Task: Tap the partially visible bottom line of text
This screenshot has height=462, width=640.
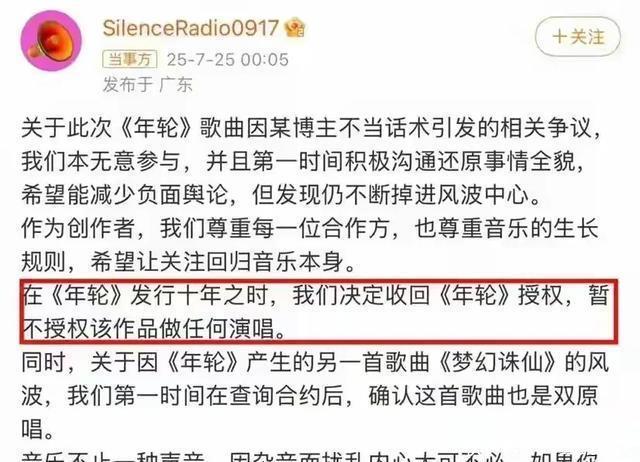Action: [x=310, y=456]
